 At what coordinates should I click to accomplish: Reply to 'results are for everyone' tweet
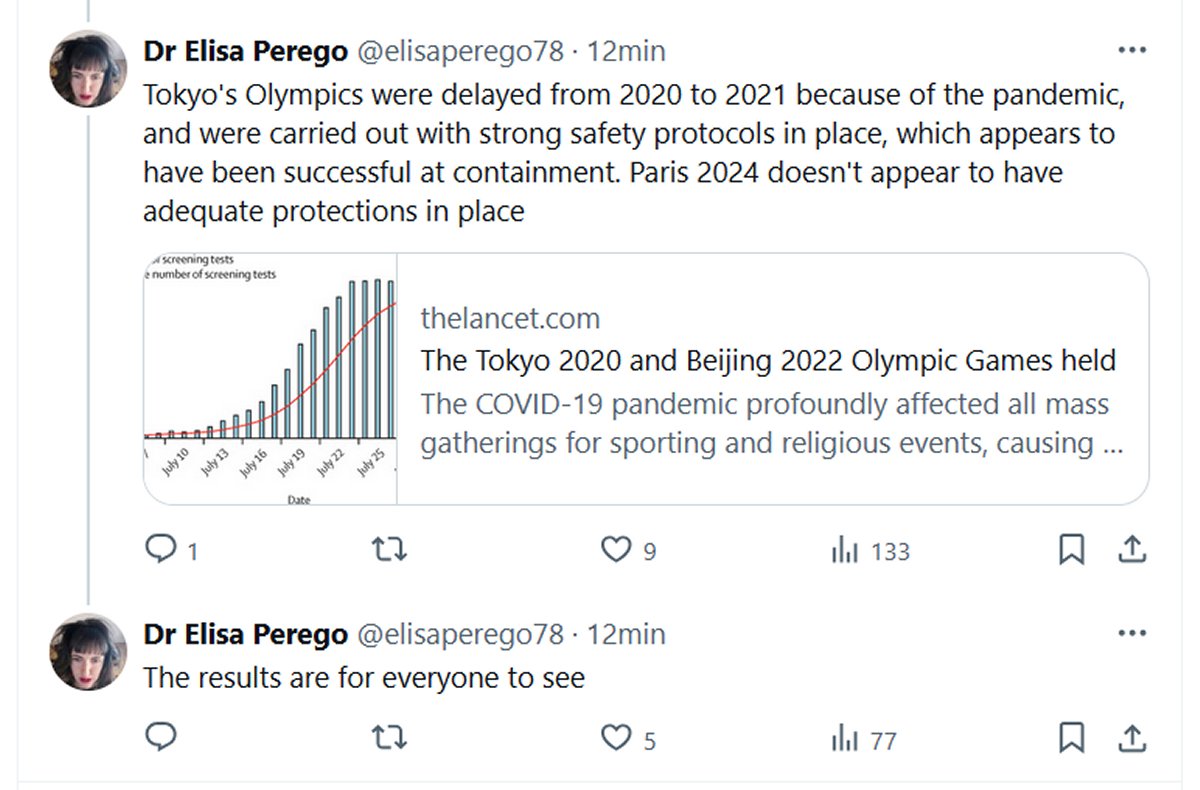[161, 738]
